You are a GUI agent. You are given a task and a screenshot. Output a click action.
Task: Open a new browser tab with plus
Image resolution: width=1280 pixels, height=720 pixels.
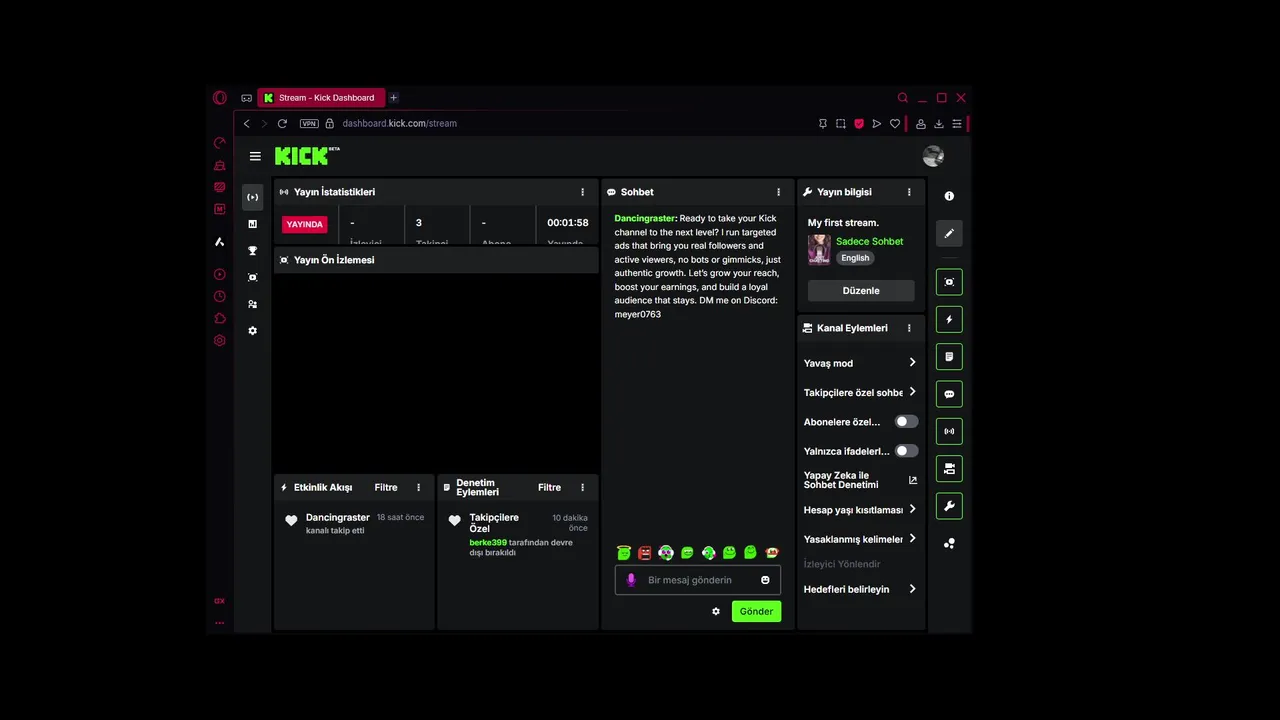click(x=394, y=98)
